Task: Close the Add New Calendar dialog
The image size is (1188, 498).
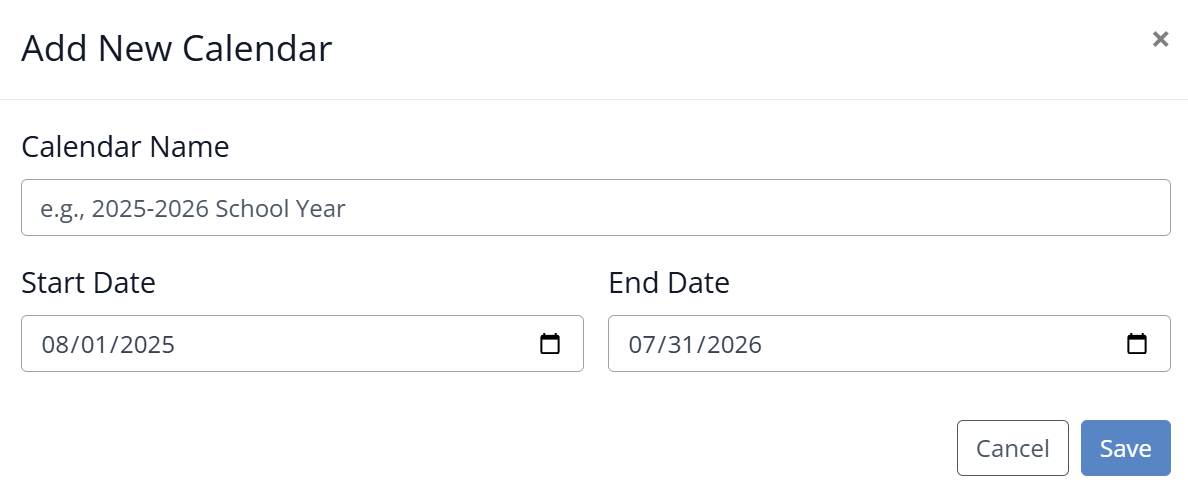Action: (1160, 39)
